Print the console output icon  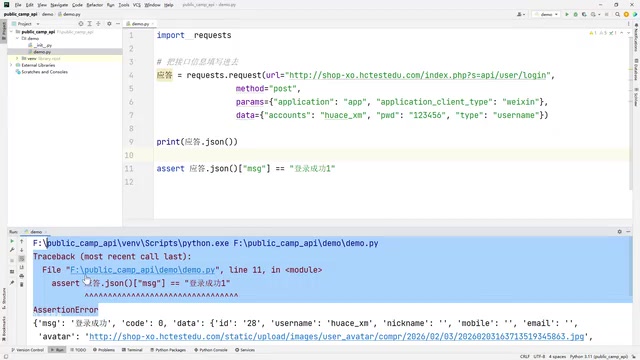pos(22,276)
